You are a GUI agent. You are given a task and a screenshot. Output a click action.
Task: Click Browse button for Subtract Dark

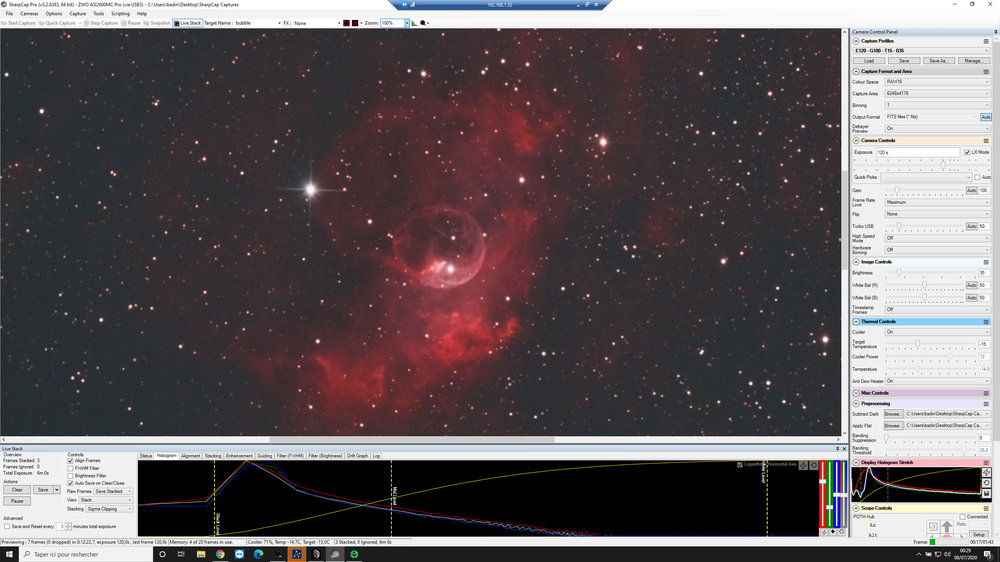[893, 414]
